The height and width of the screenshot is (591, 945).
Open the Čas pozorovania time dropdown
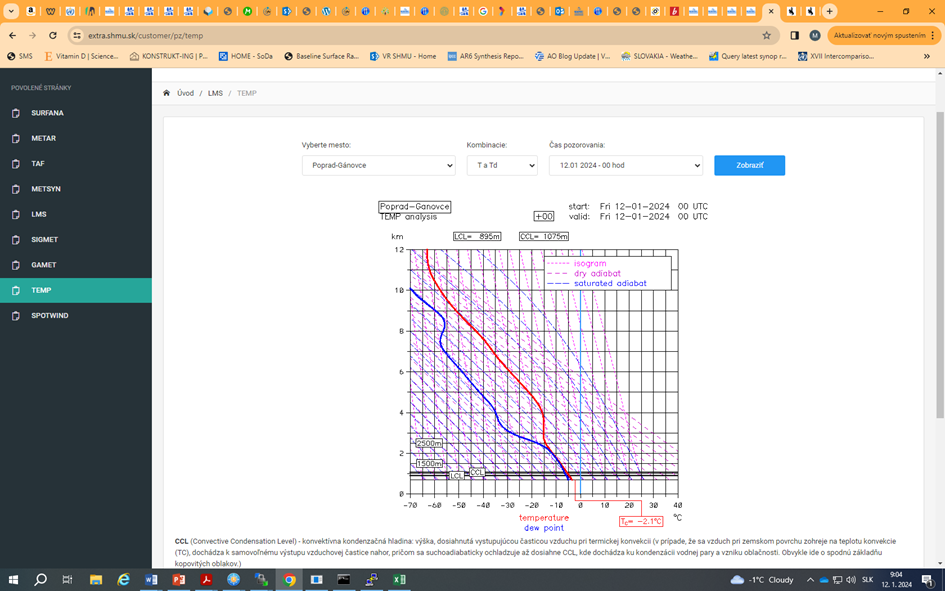click(x=625, y=164)
